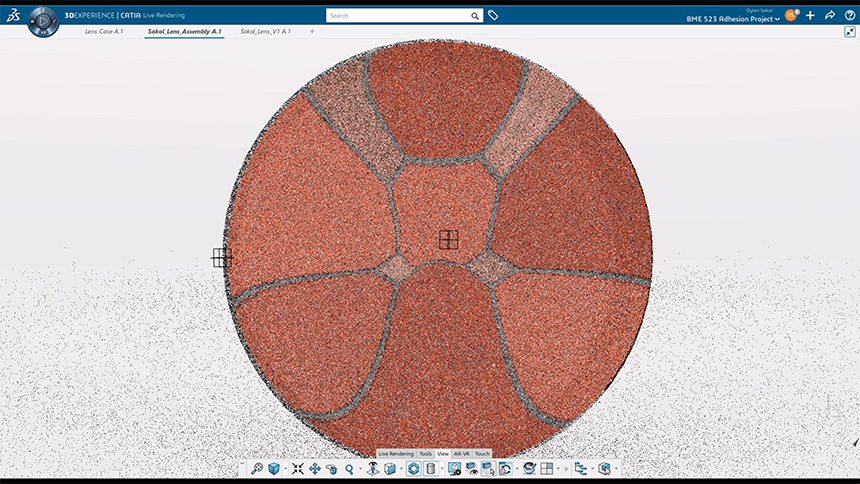Toggle the cylinder display mode button
Image resolution: width=860 pixels, height=484 pixels.
pos(431,468)
